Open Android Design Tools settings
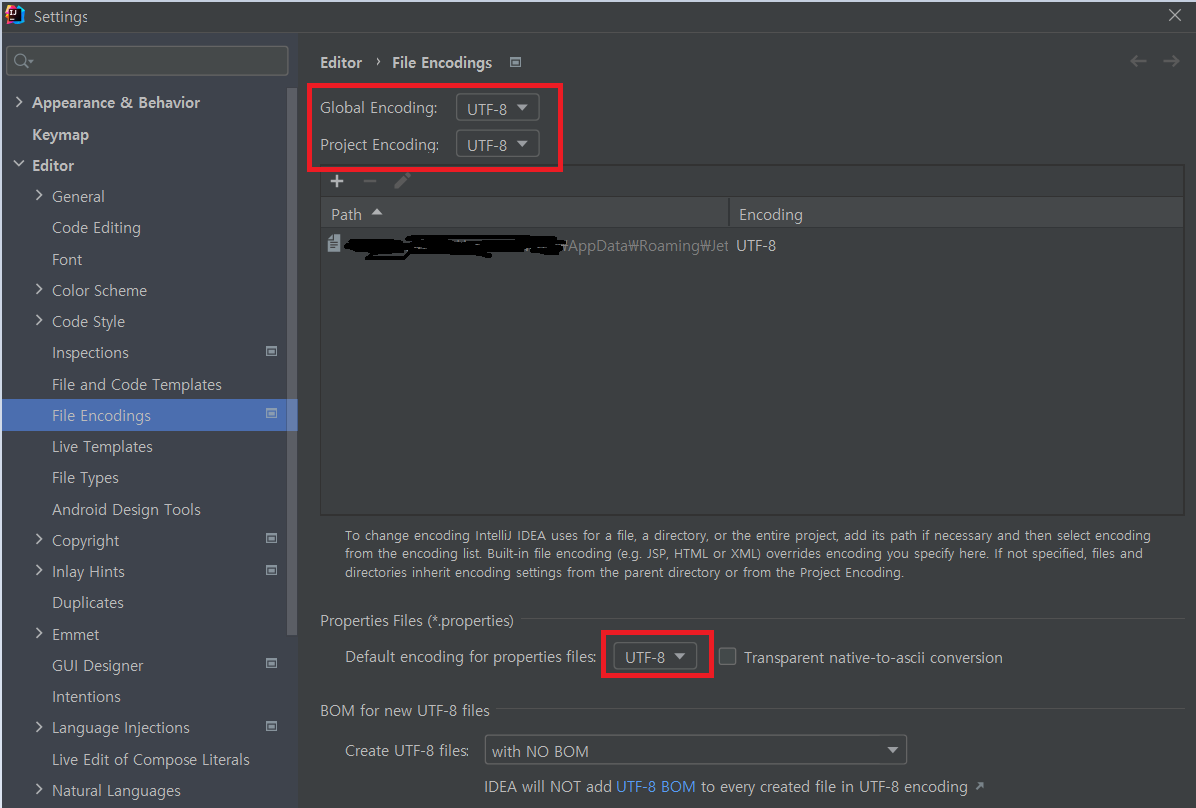This screenshot has height=808, width=1196. click(126, 509)
